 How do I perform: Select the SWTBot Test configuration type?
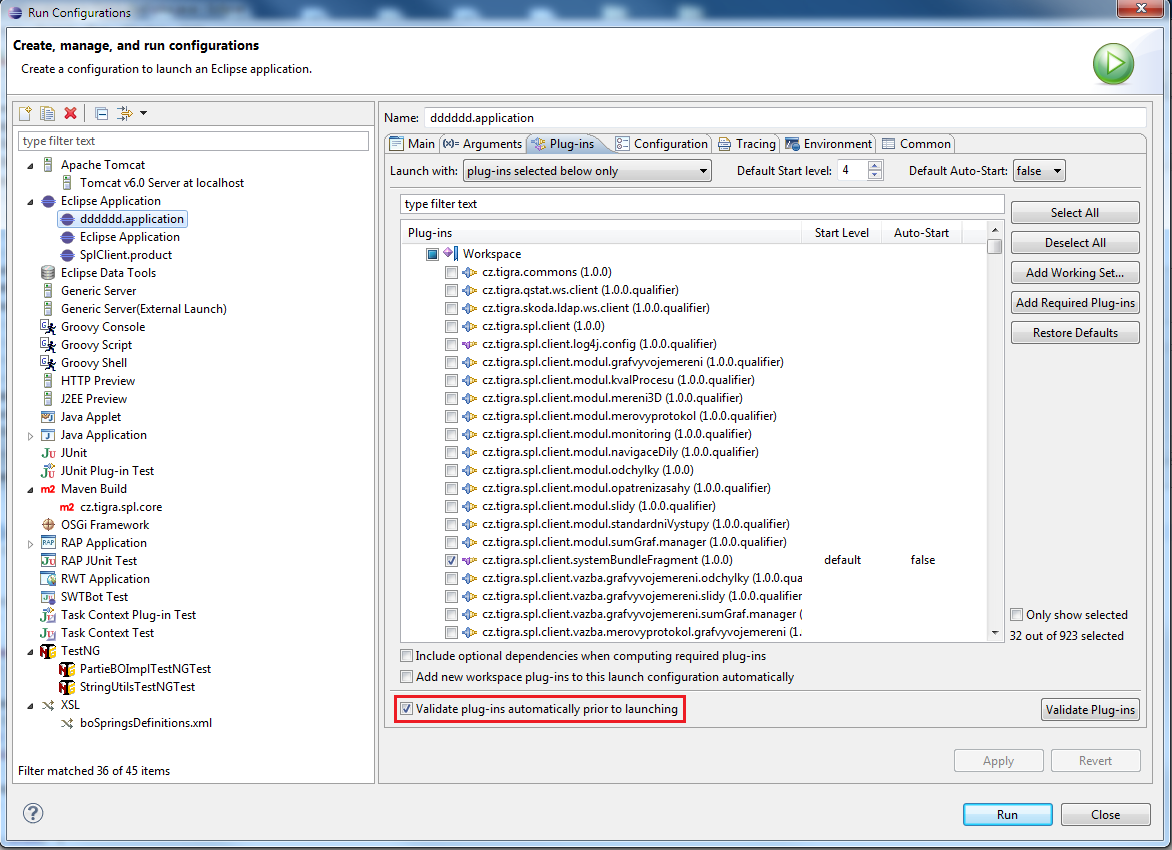coord(94,597)
